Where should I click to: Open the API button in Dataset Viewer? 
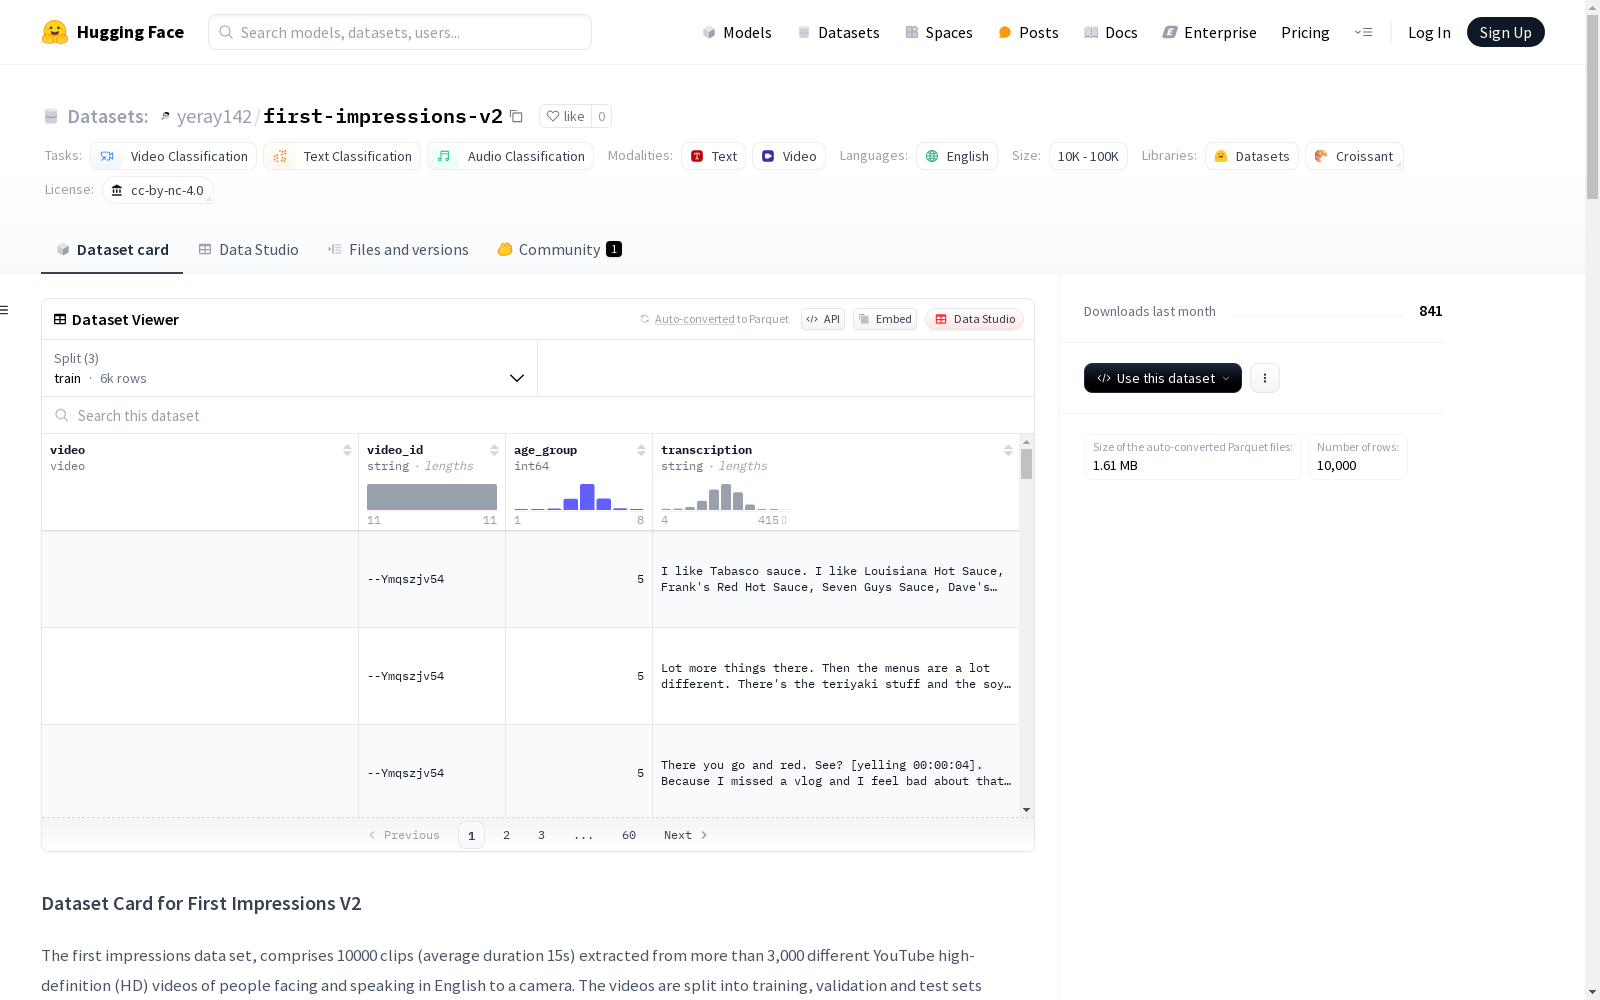(x=823, y=319)
